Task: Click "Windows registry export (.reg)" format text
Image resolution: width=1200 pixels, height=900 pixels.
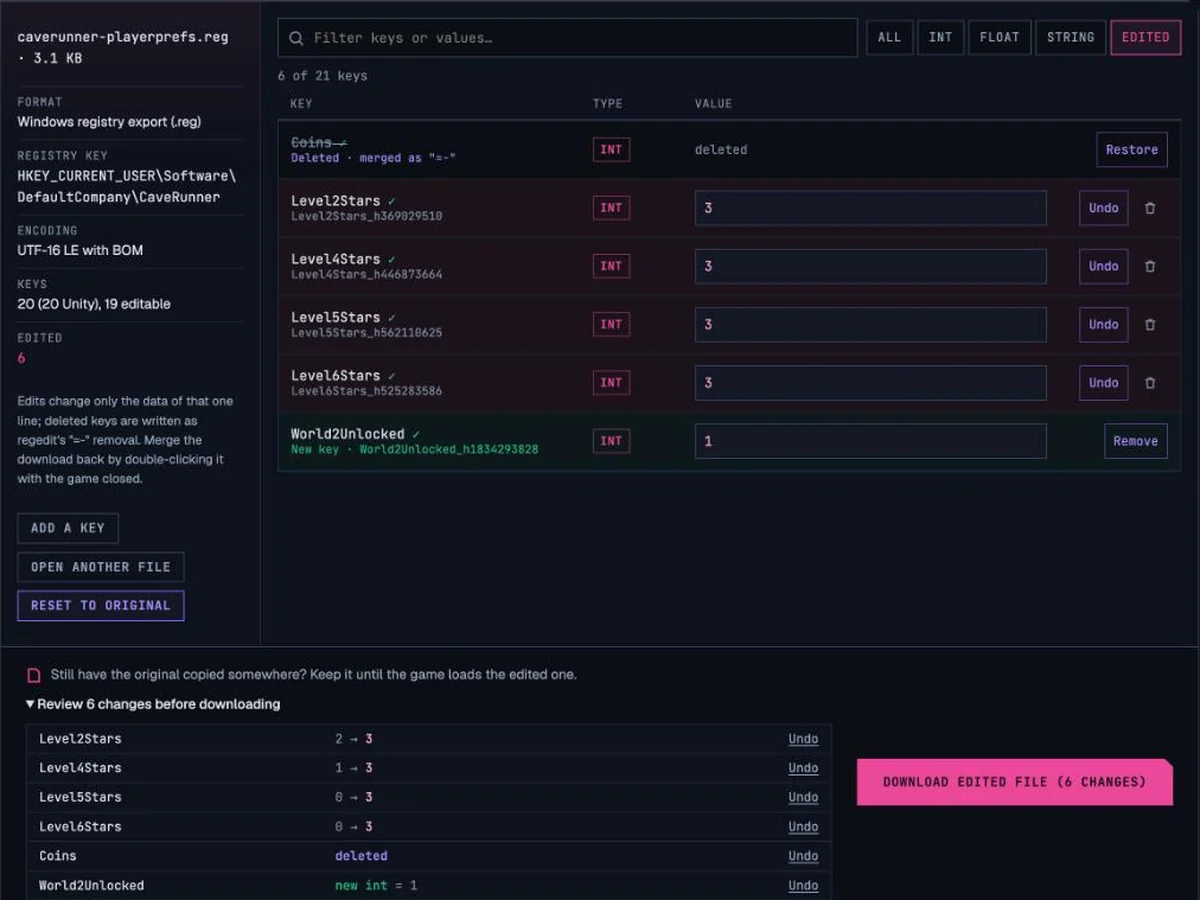Action: pyautogui.click(x=109, y=122)
